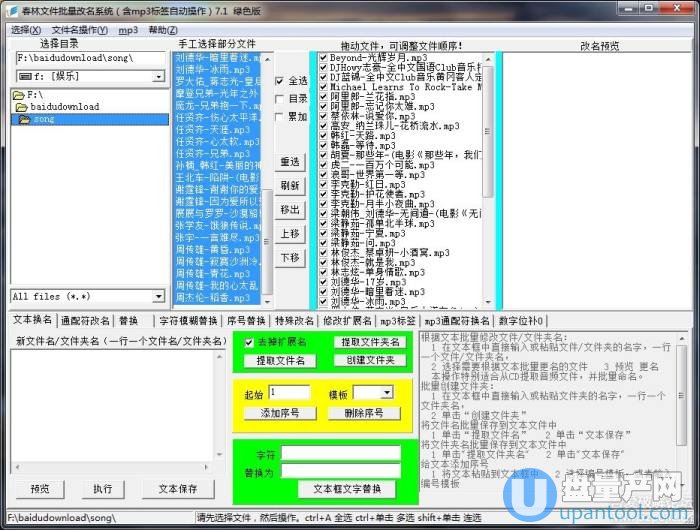Uncheck Beyond-光辉岁月.mp3 checkbox
Screen dimensions: 700x530
pyautogui.click(x=324, y=58)
